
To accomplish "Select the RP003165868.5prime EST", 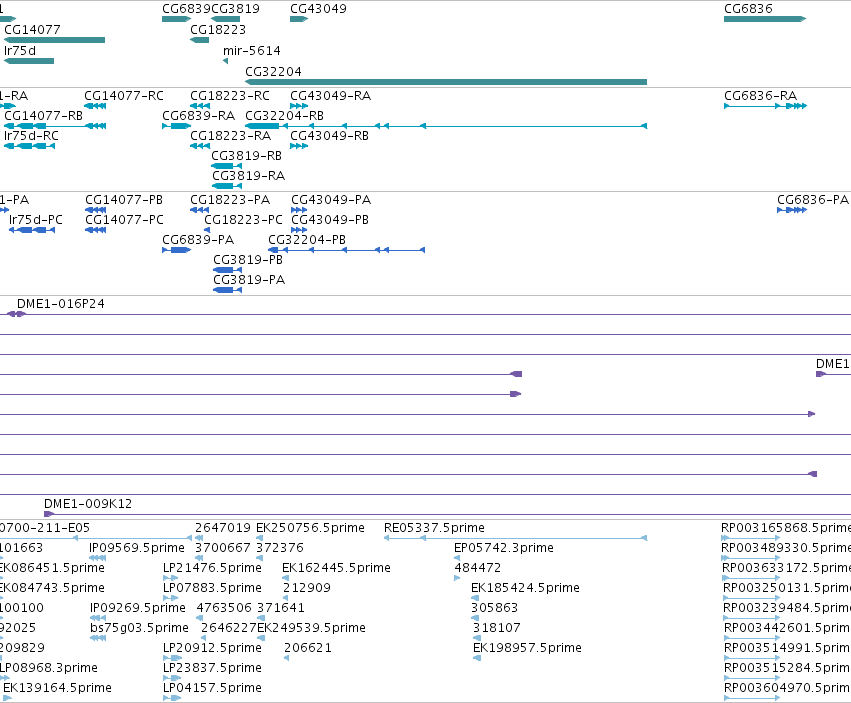I will pos(751,538).
